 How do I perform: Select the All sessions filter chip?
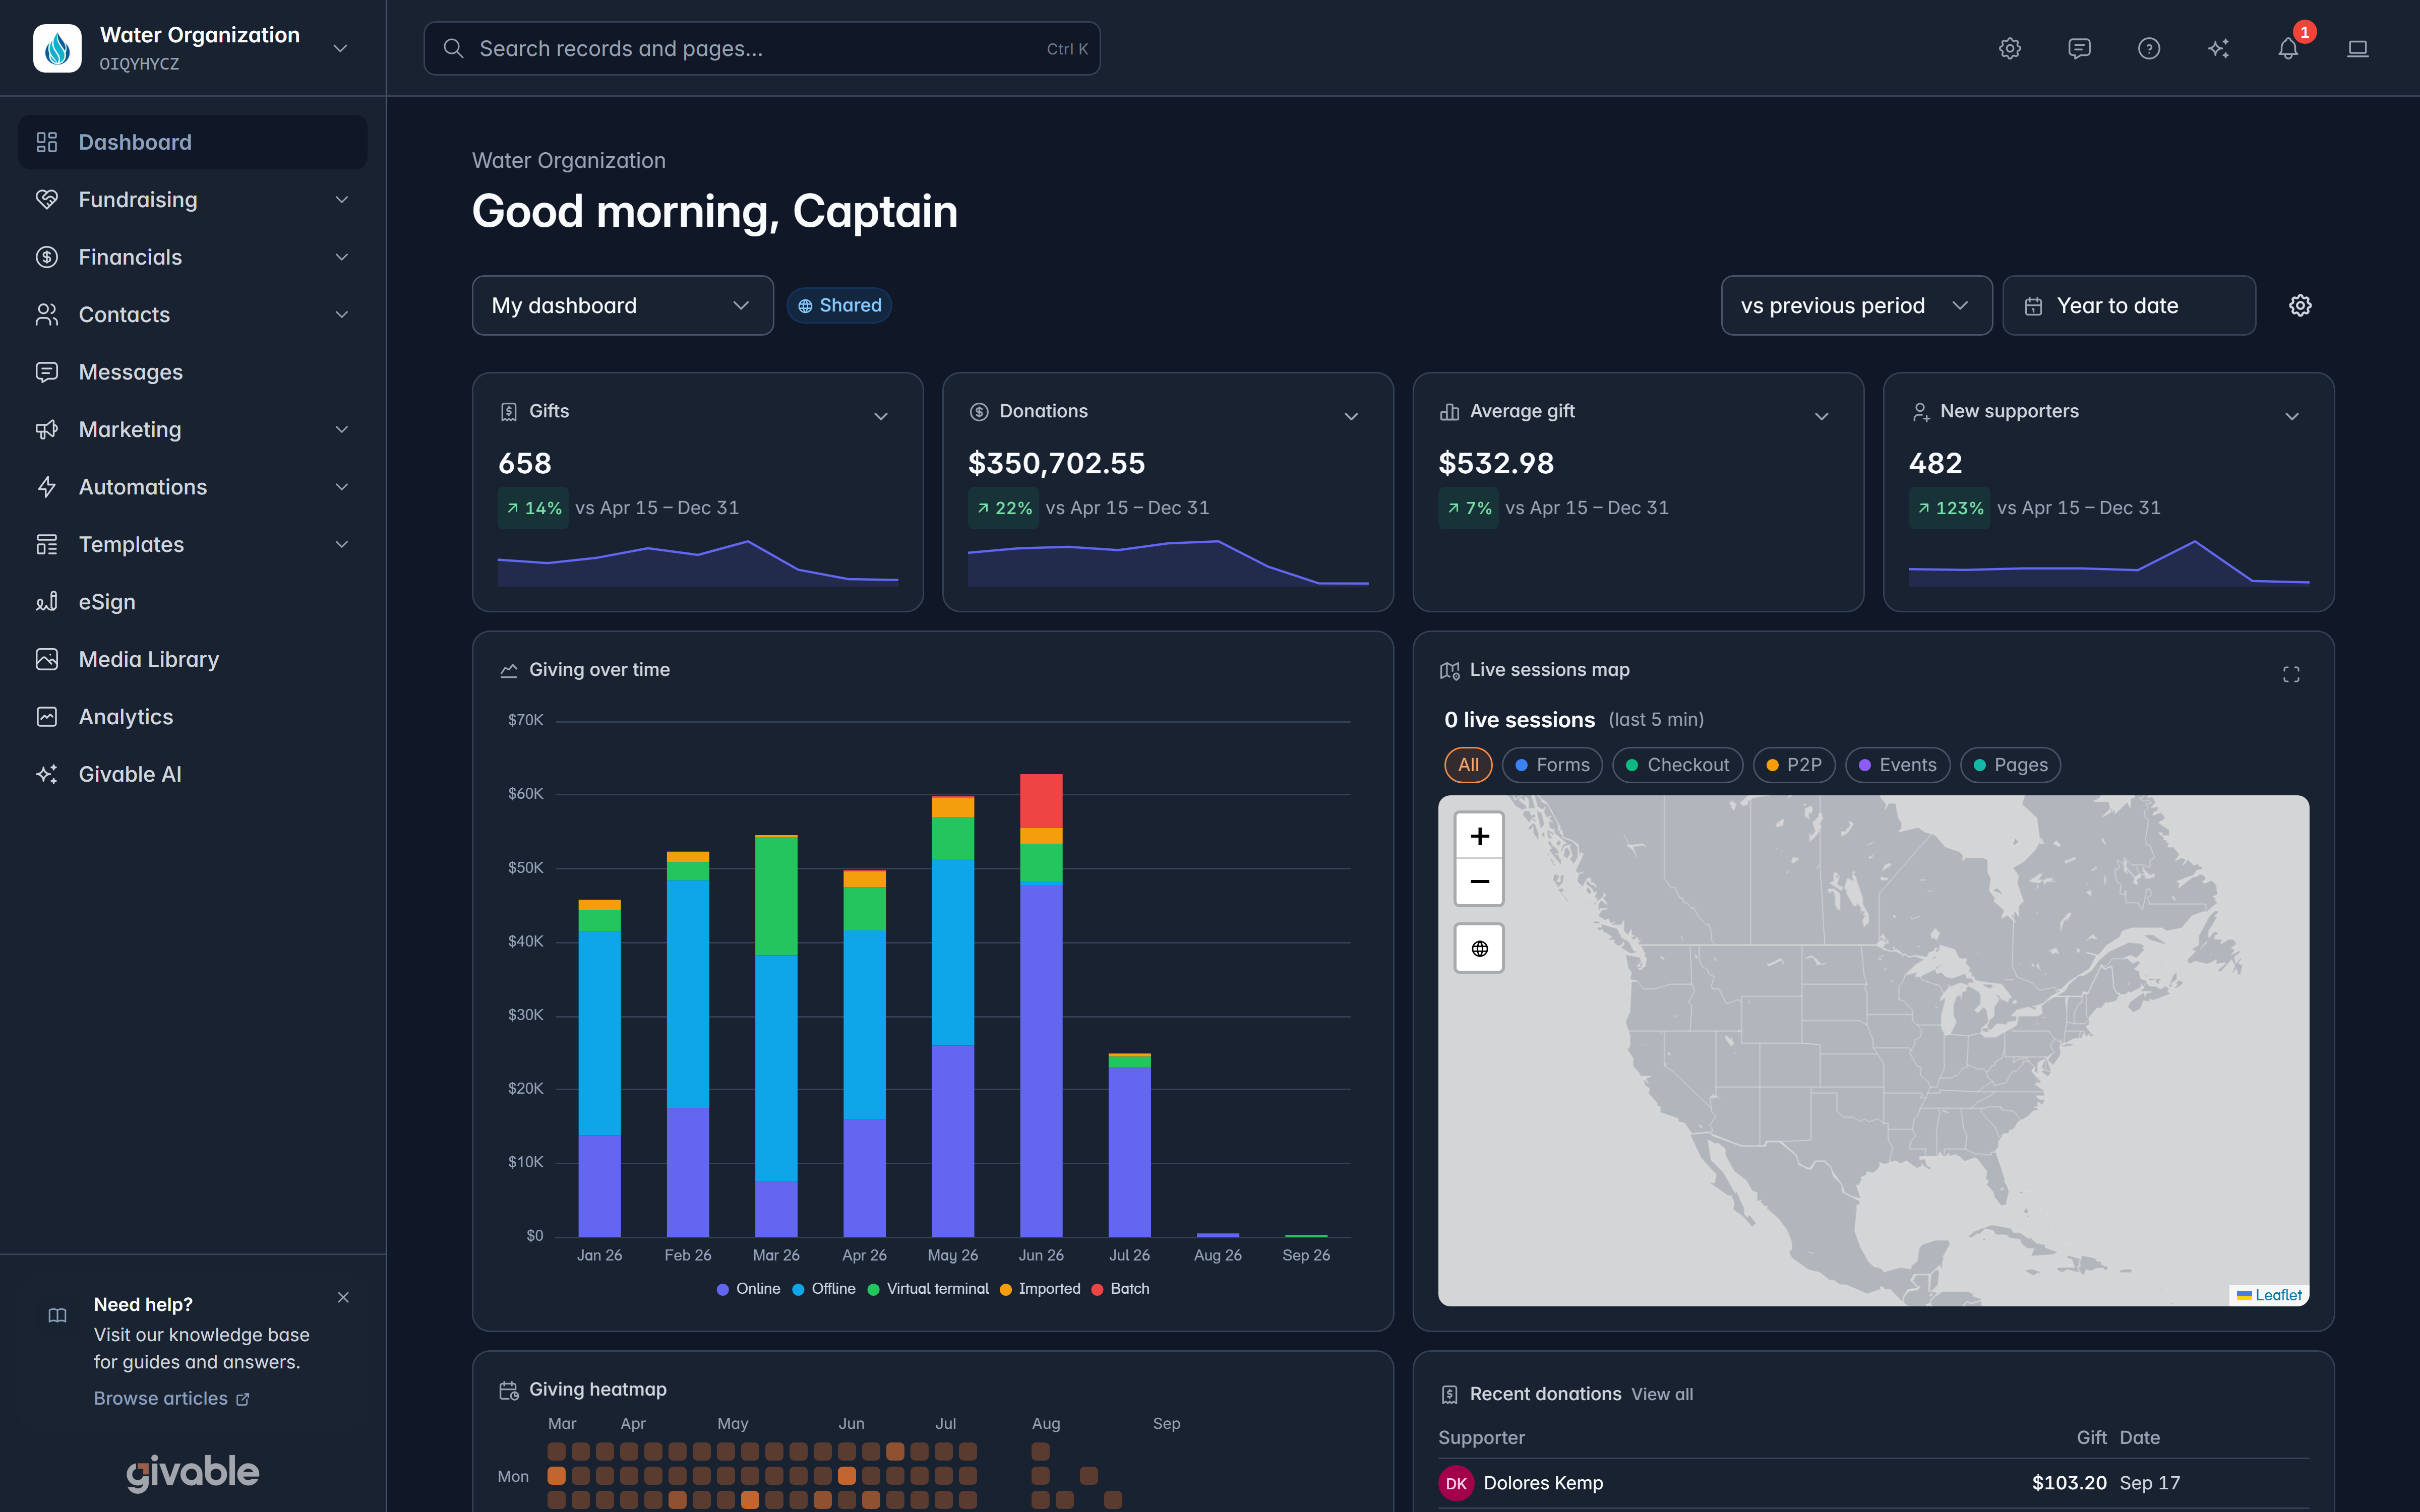pyautogui.click(x=1467, y=765)
